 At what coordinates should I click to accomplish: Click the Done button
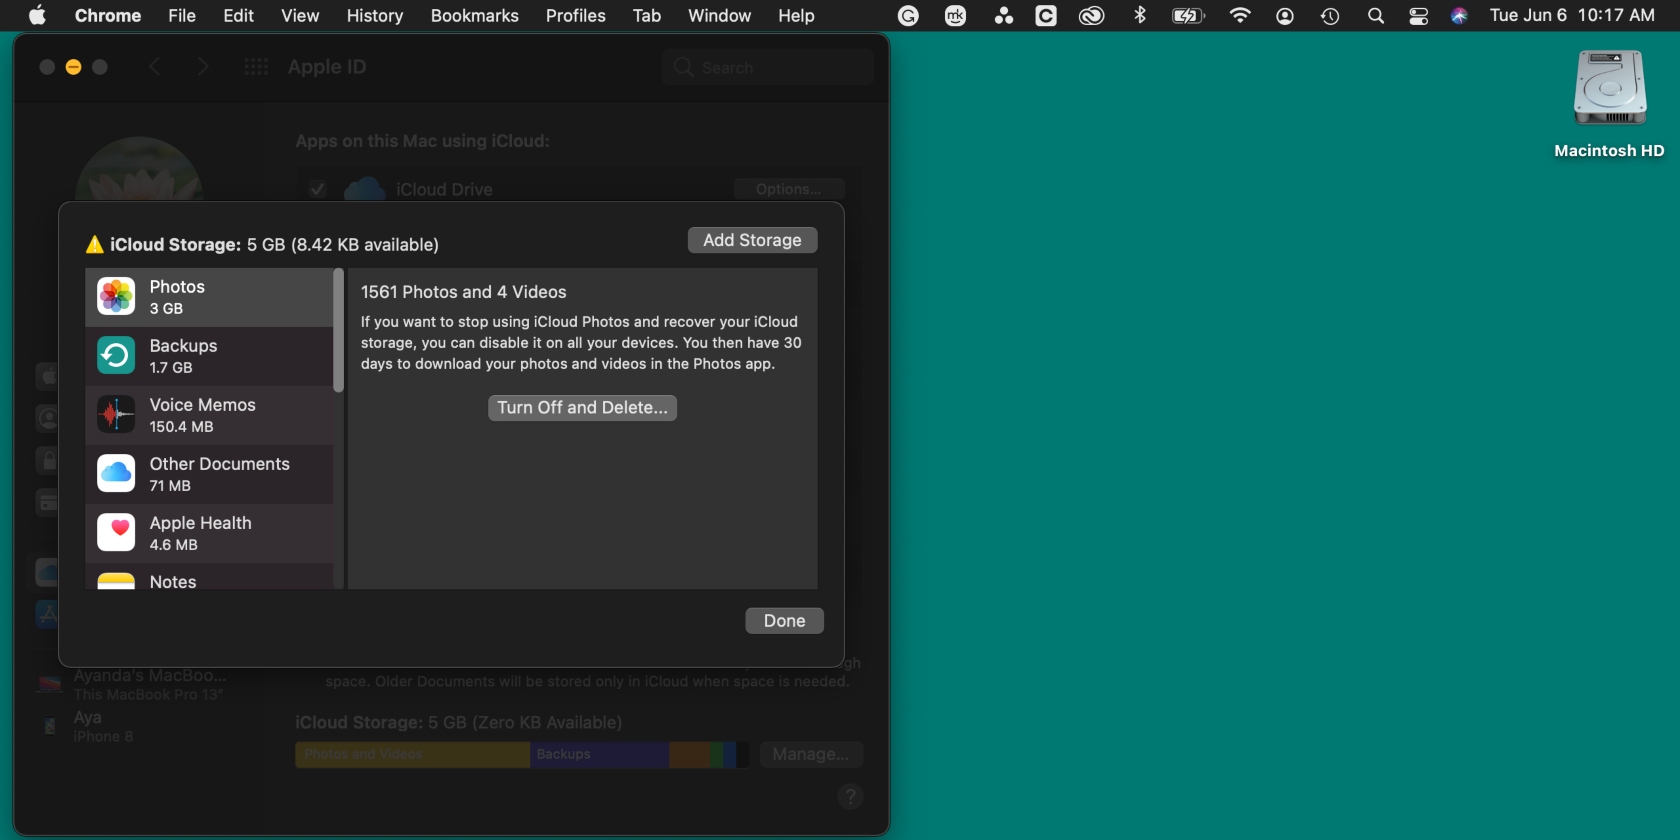click(x=784, y=621)
